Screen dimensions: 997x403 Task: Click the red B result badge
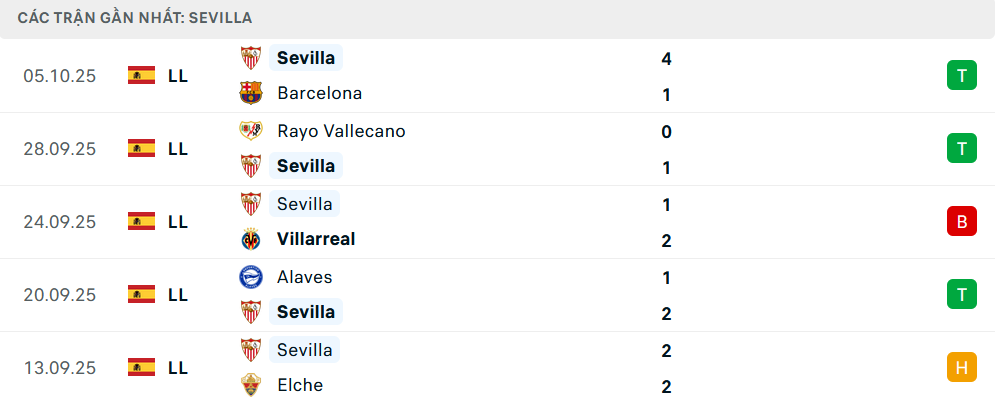click(x=961, y=222)
